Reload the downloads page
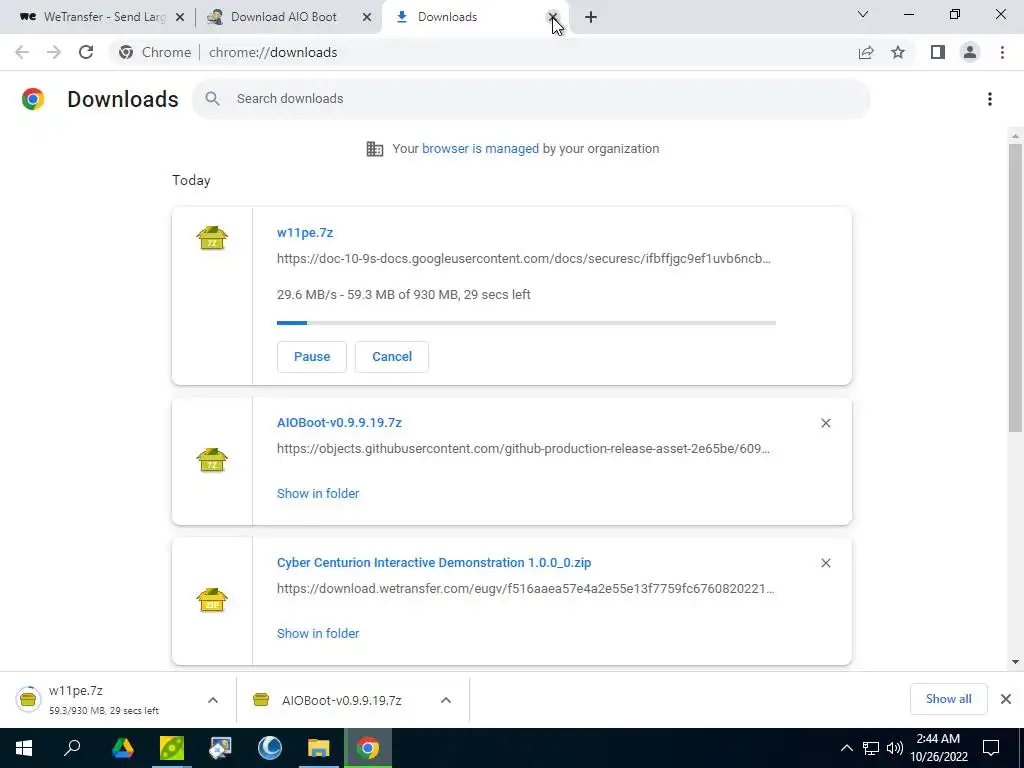Screen dimensions: 1024x768 (86, 52)
